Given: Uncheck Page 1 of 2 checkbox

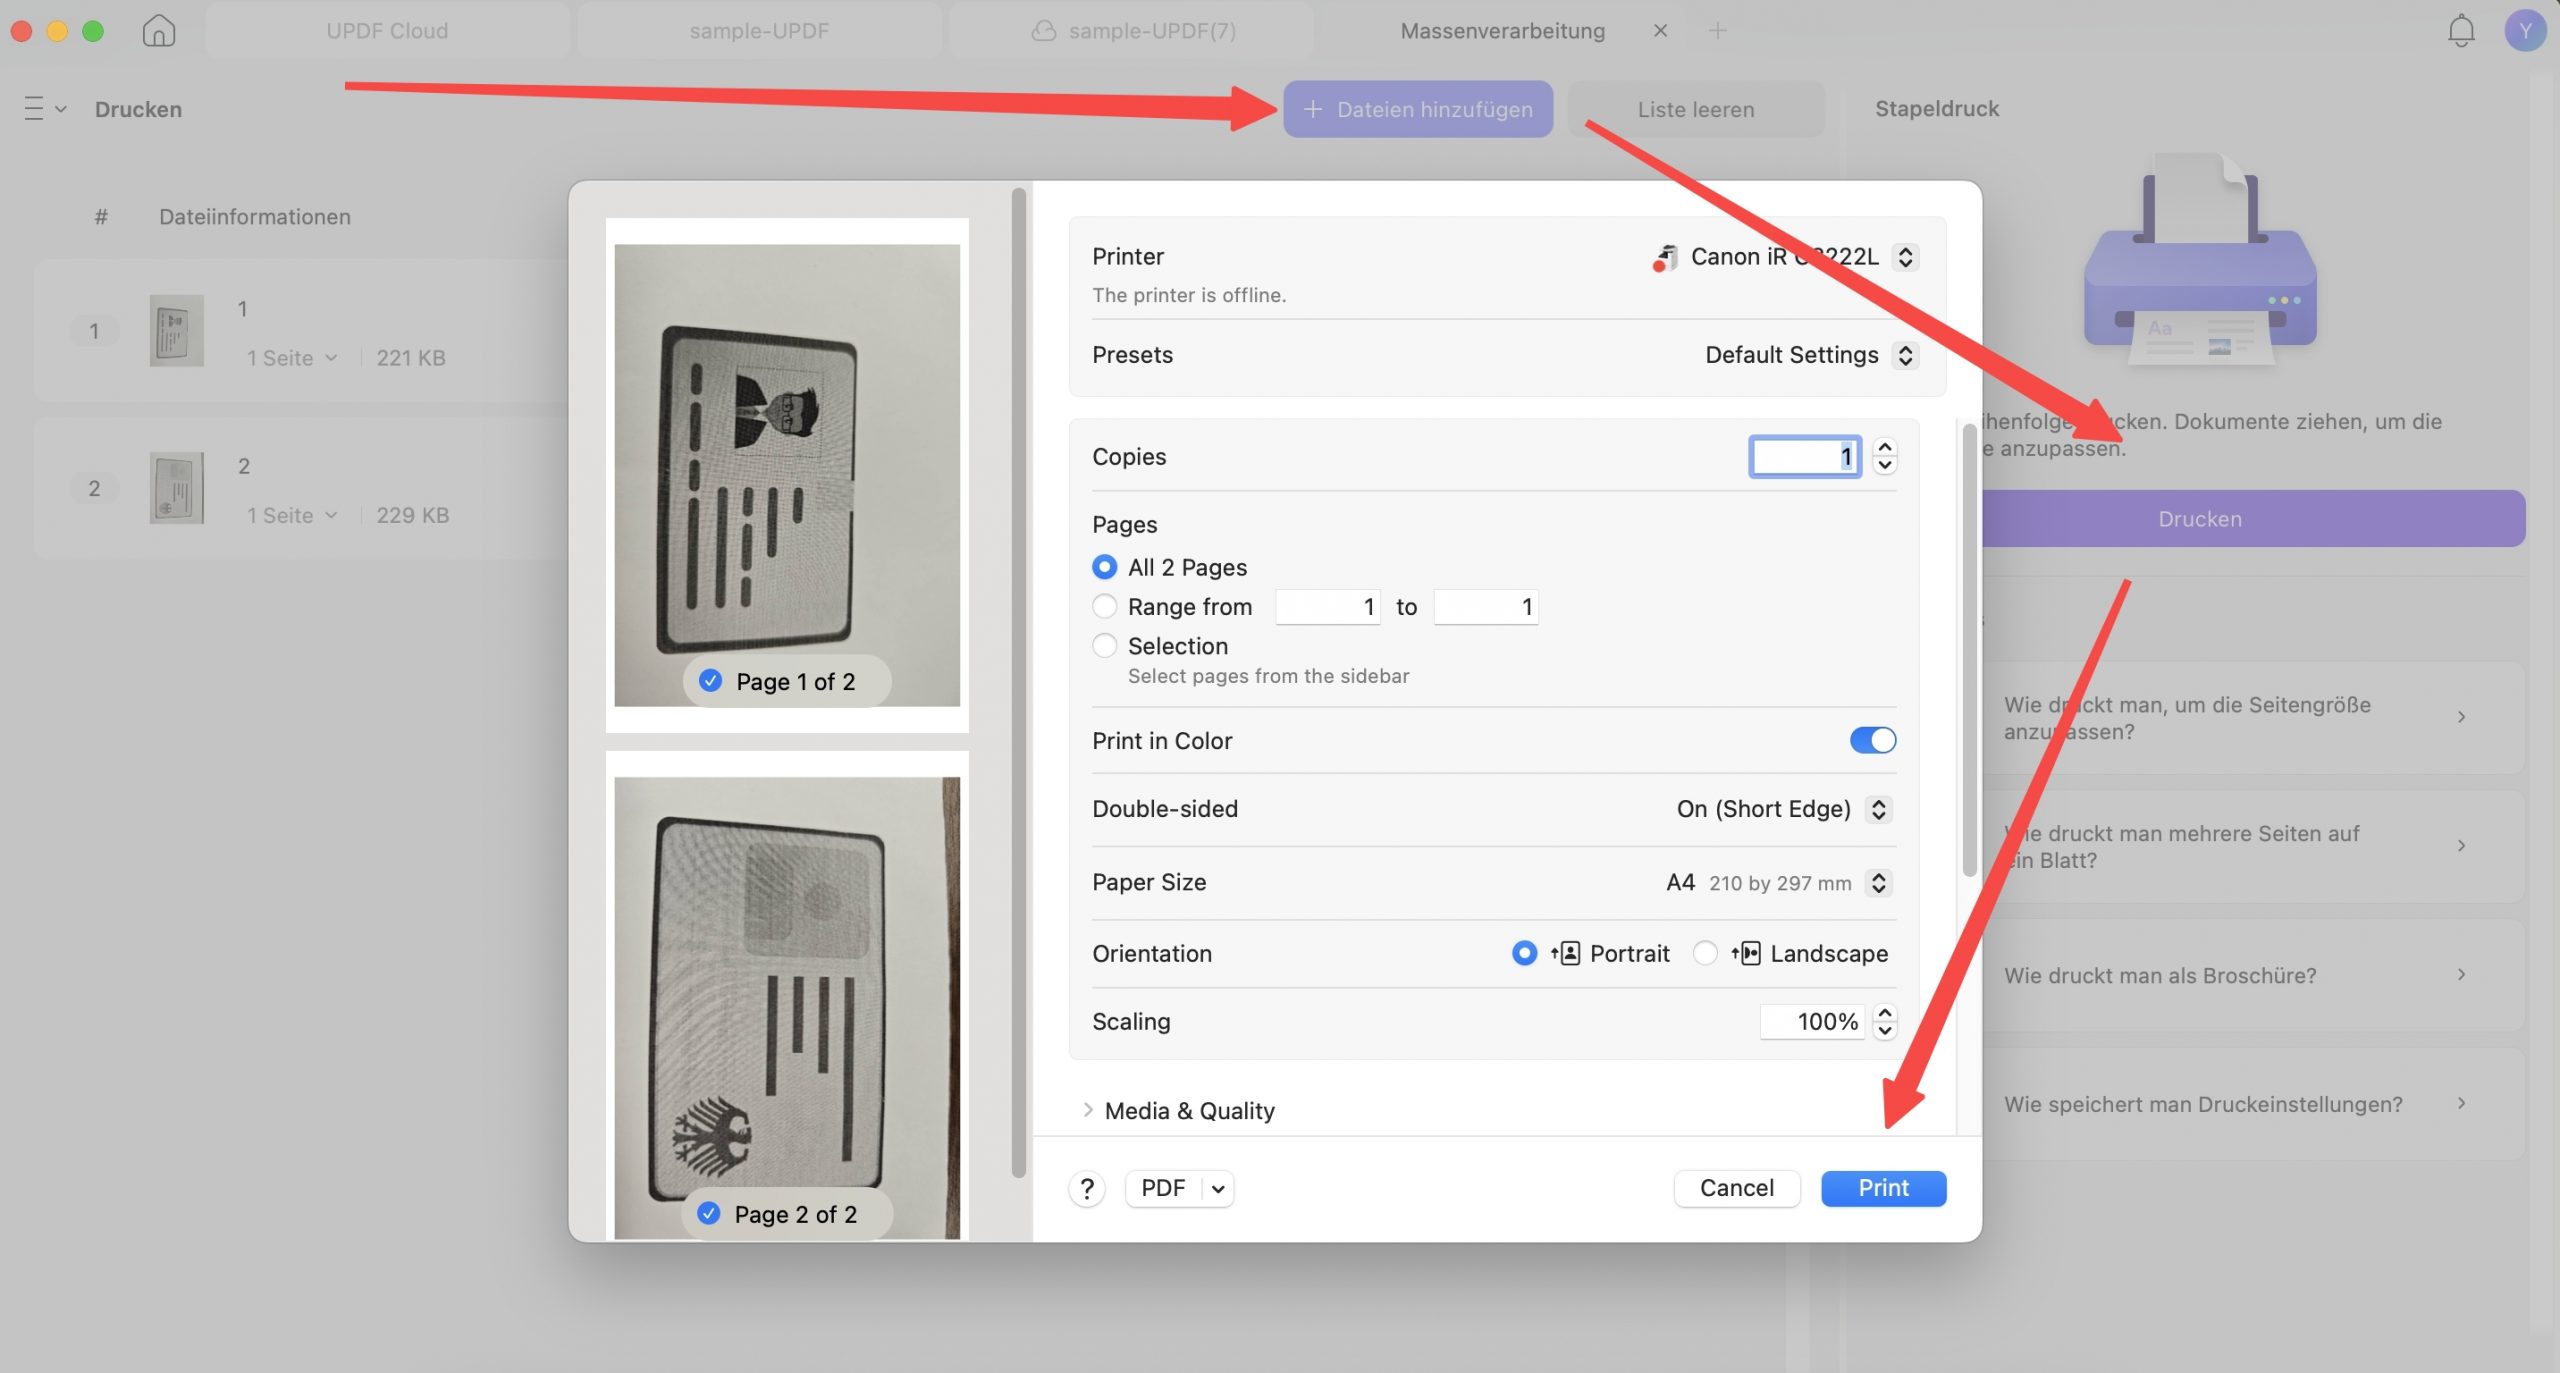Looking at the screenshot, I should coord(710,681).
